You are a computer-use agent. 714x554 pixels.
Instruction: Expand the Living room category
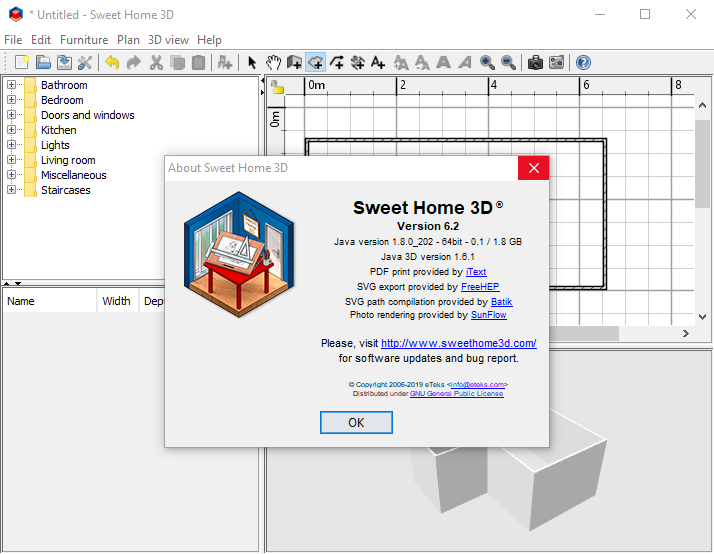coord(11,160)
